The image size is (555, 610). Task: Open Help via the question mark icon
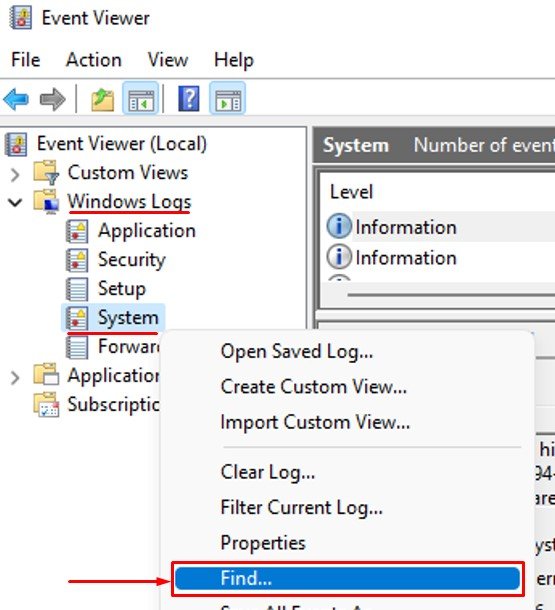coord(189,98)
